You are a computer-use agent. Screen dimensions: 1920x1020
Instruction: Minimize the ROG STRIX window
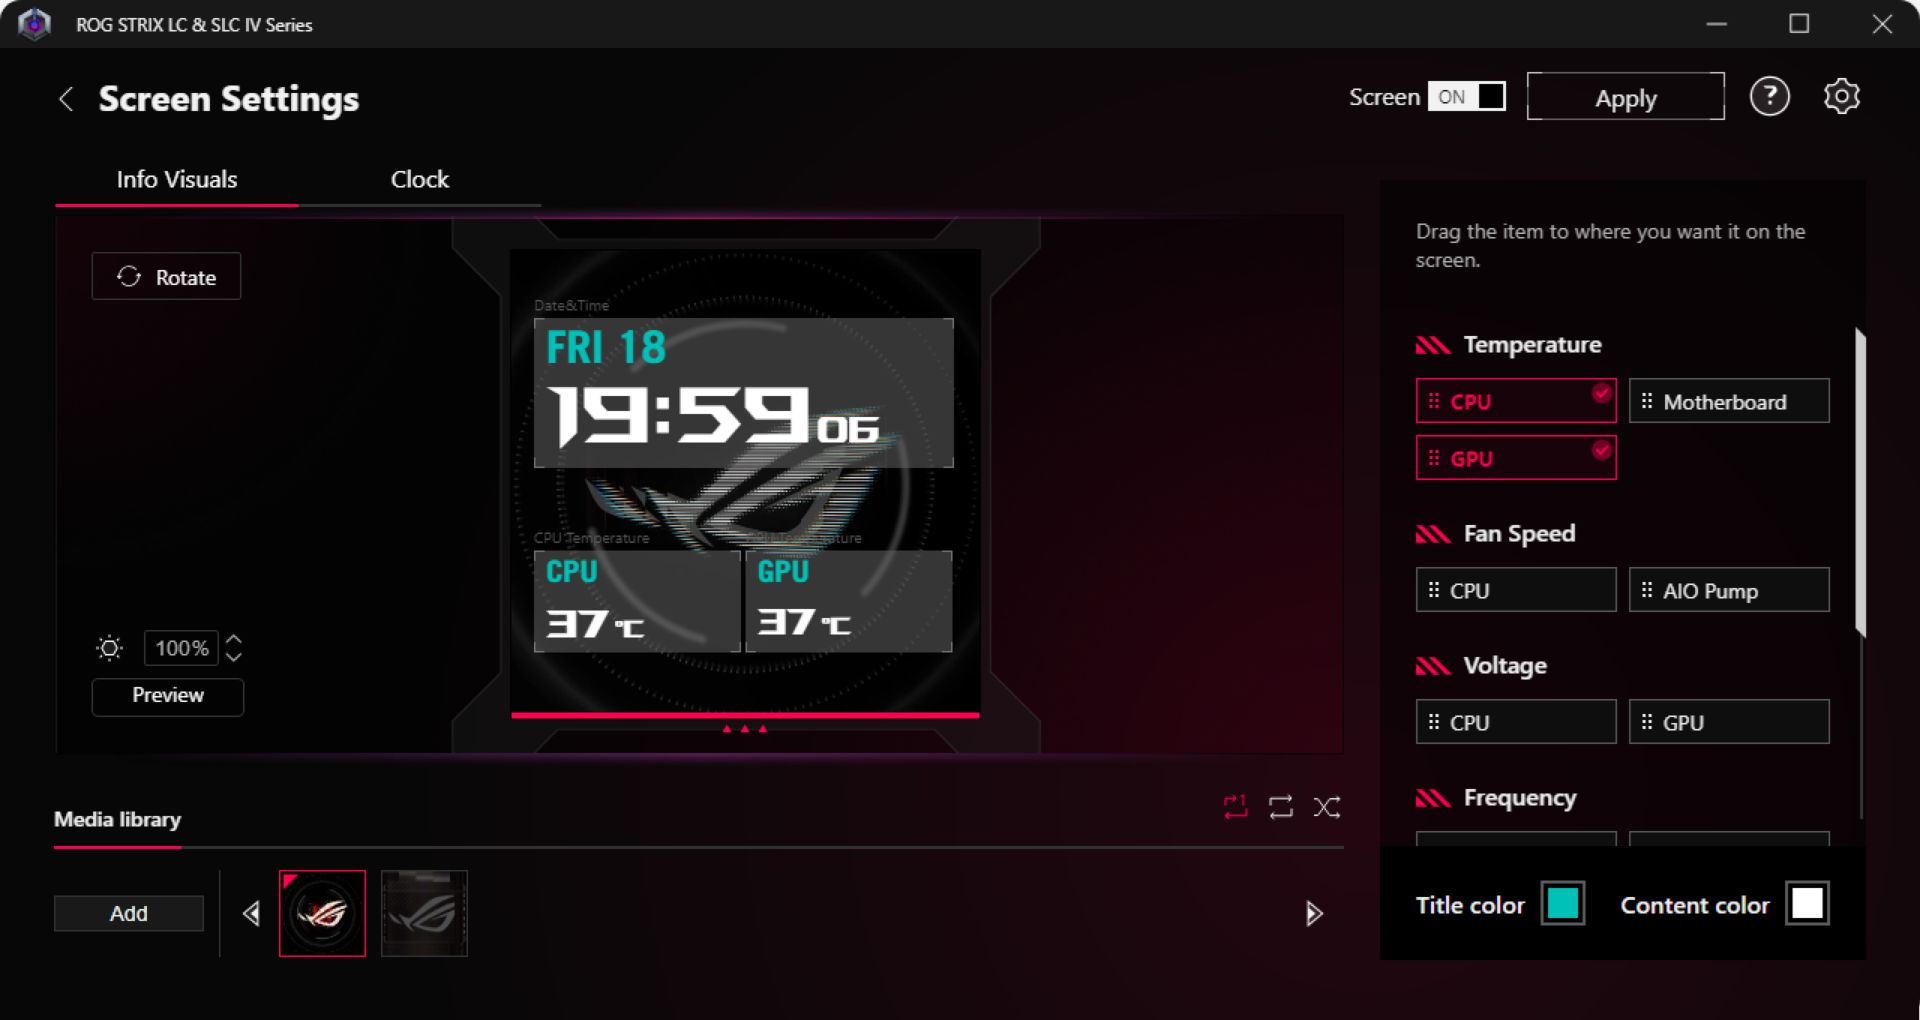[1717, 24]
